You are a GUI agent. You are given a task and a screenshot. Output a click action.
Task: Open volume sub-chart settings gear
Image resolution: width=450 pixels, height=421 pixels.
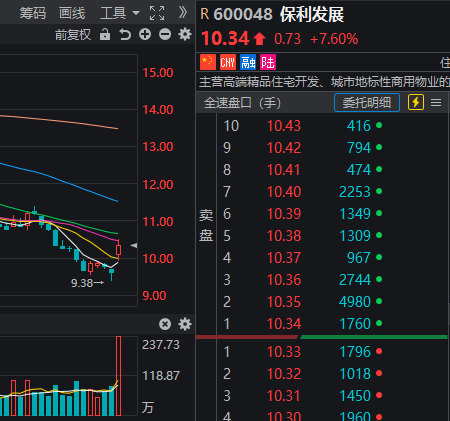pos(185,324)
